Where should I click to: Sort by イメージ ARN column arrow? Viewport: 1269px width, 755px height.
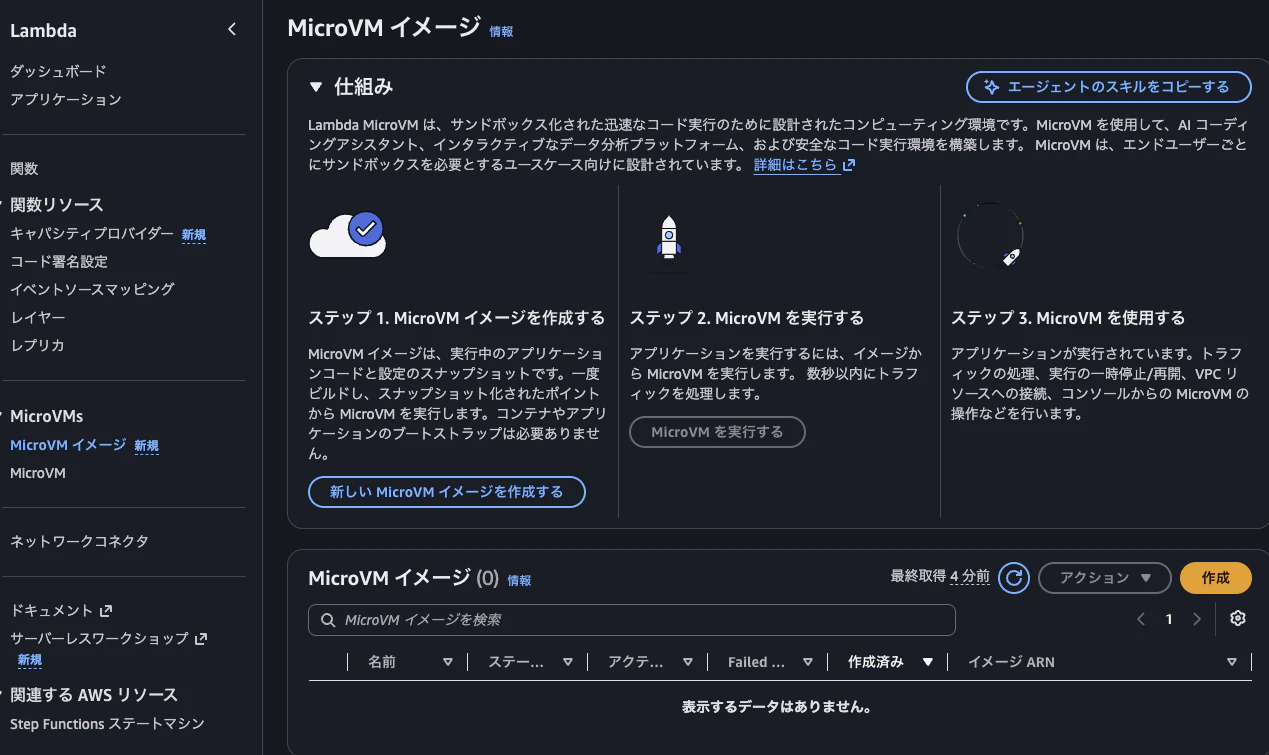[1231, 662]
